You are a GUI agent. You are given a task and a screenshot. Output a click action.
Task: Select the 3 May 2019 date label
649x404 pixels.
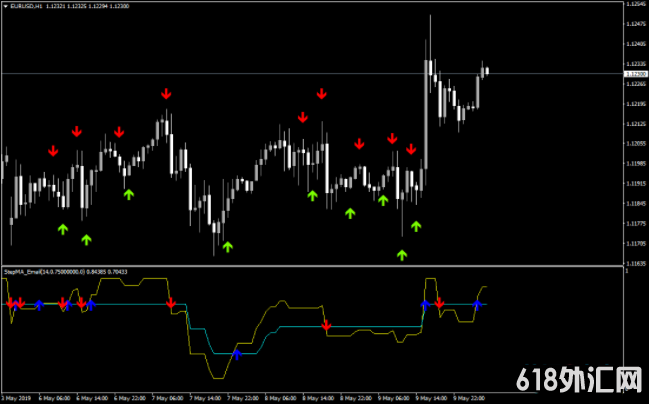(x=18, y=398)
